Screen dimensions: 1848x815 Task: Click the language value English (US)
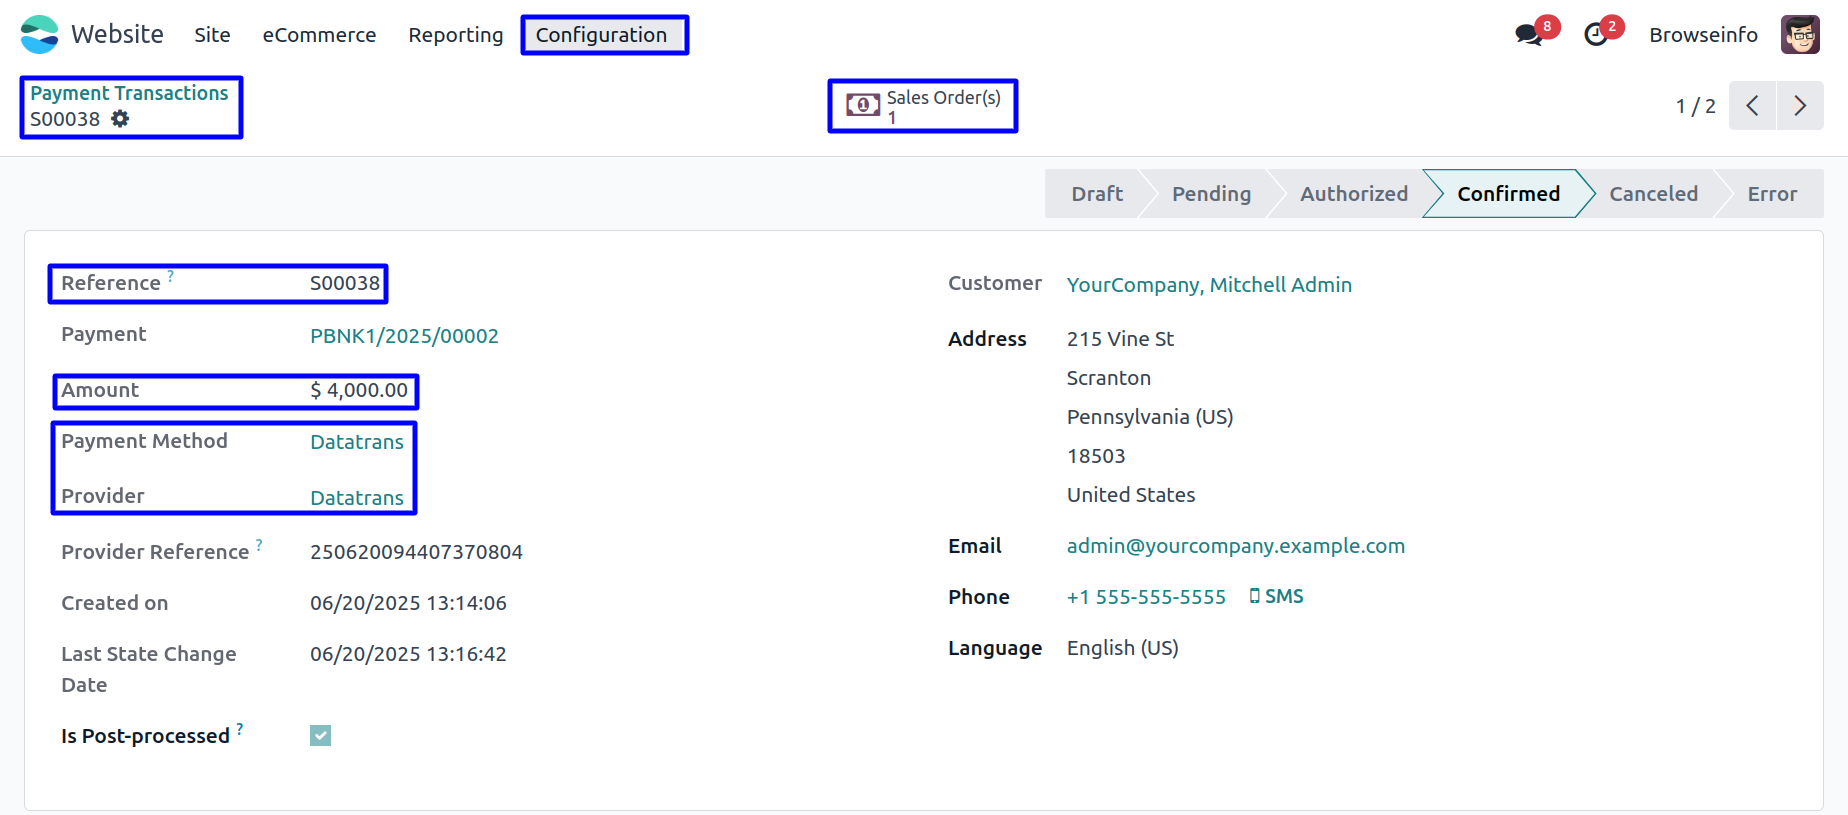click(1123, 648)
